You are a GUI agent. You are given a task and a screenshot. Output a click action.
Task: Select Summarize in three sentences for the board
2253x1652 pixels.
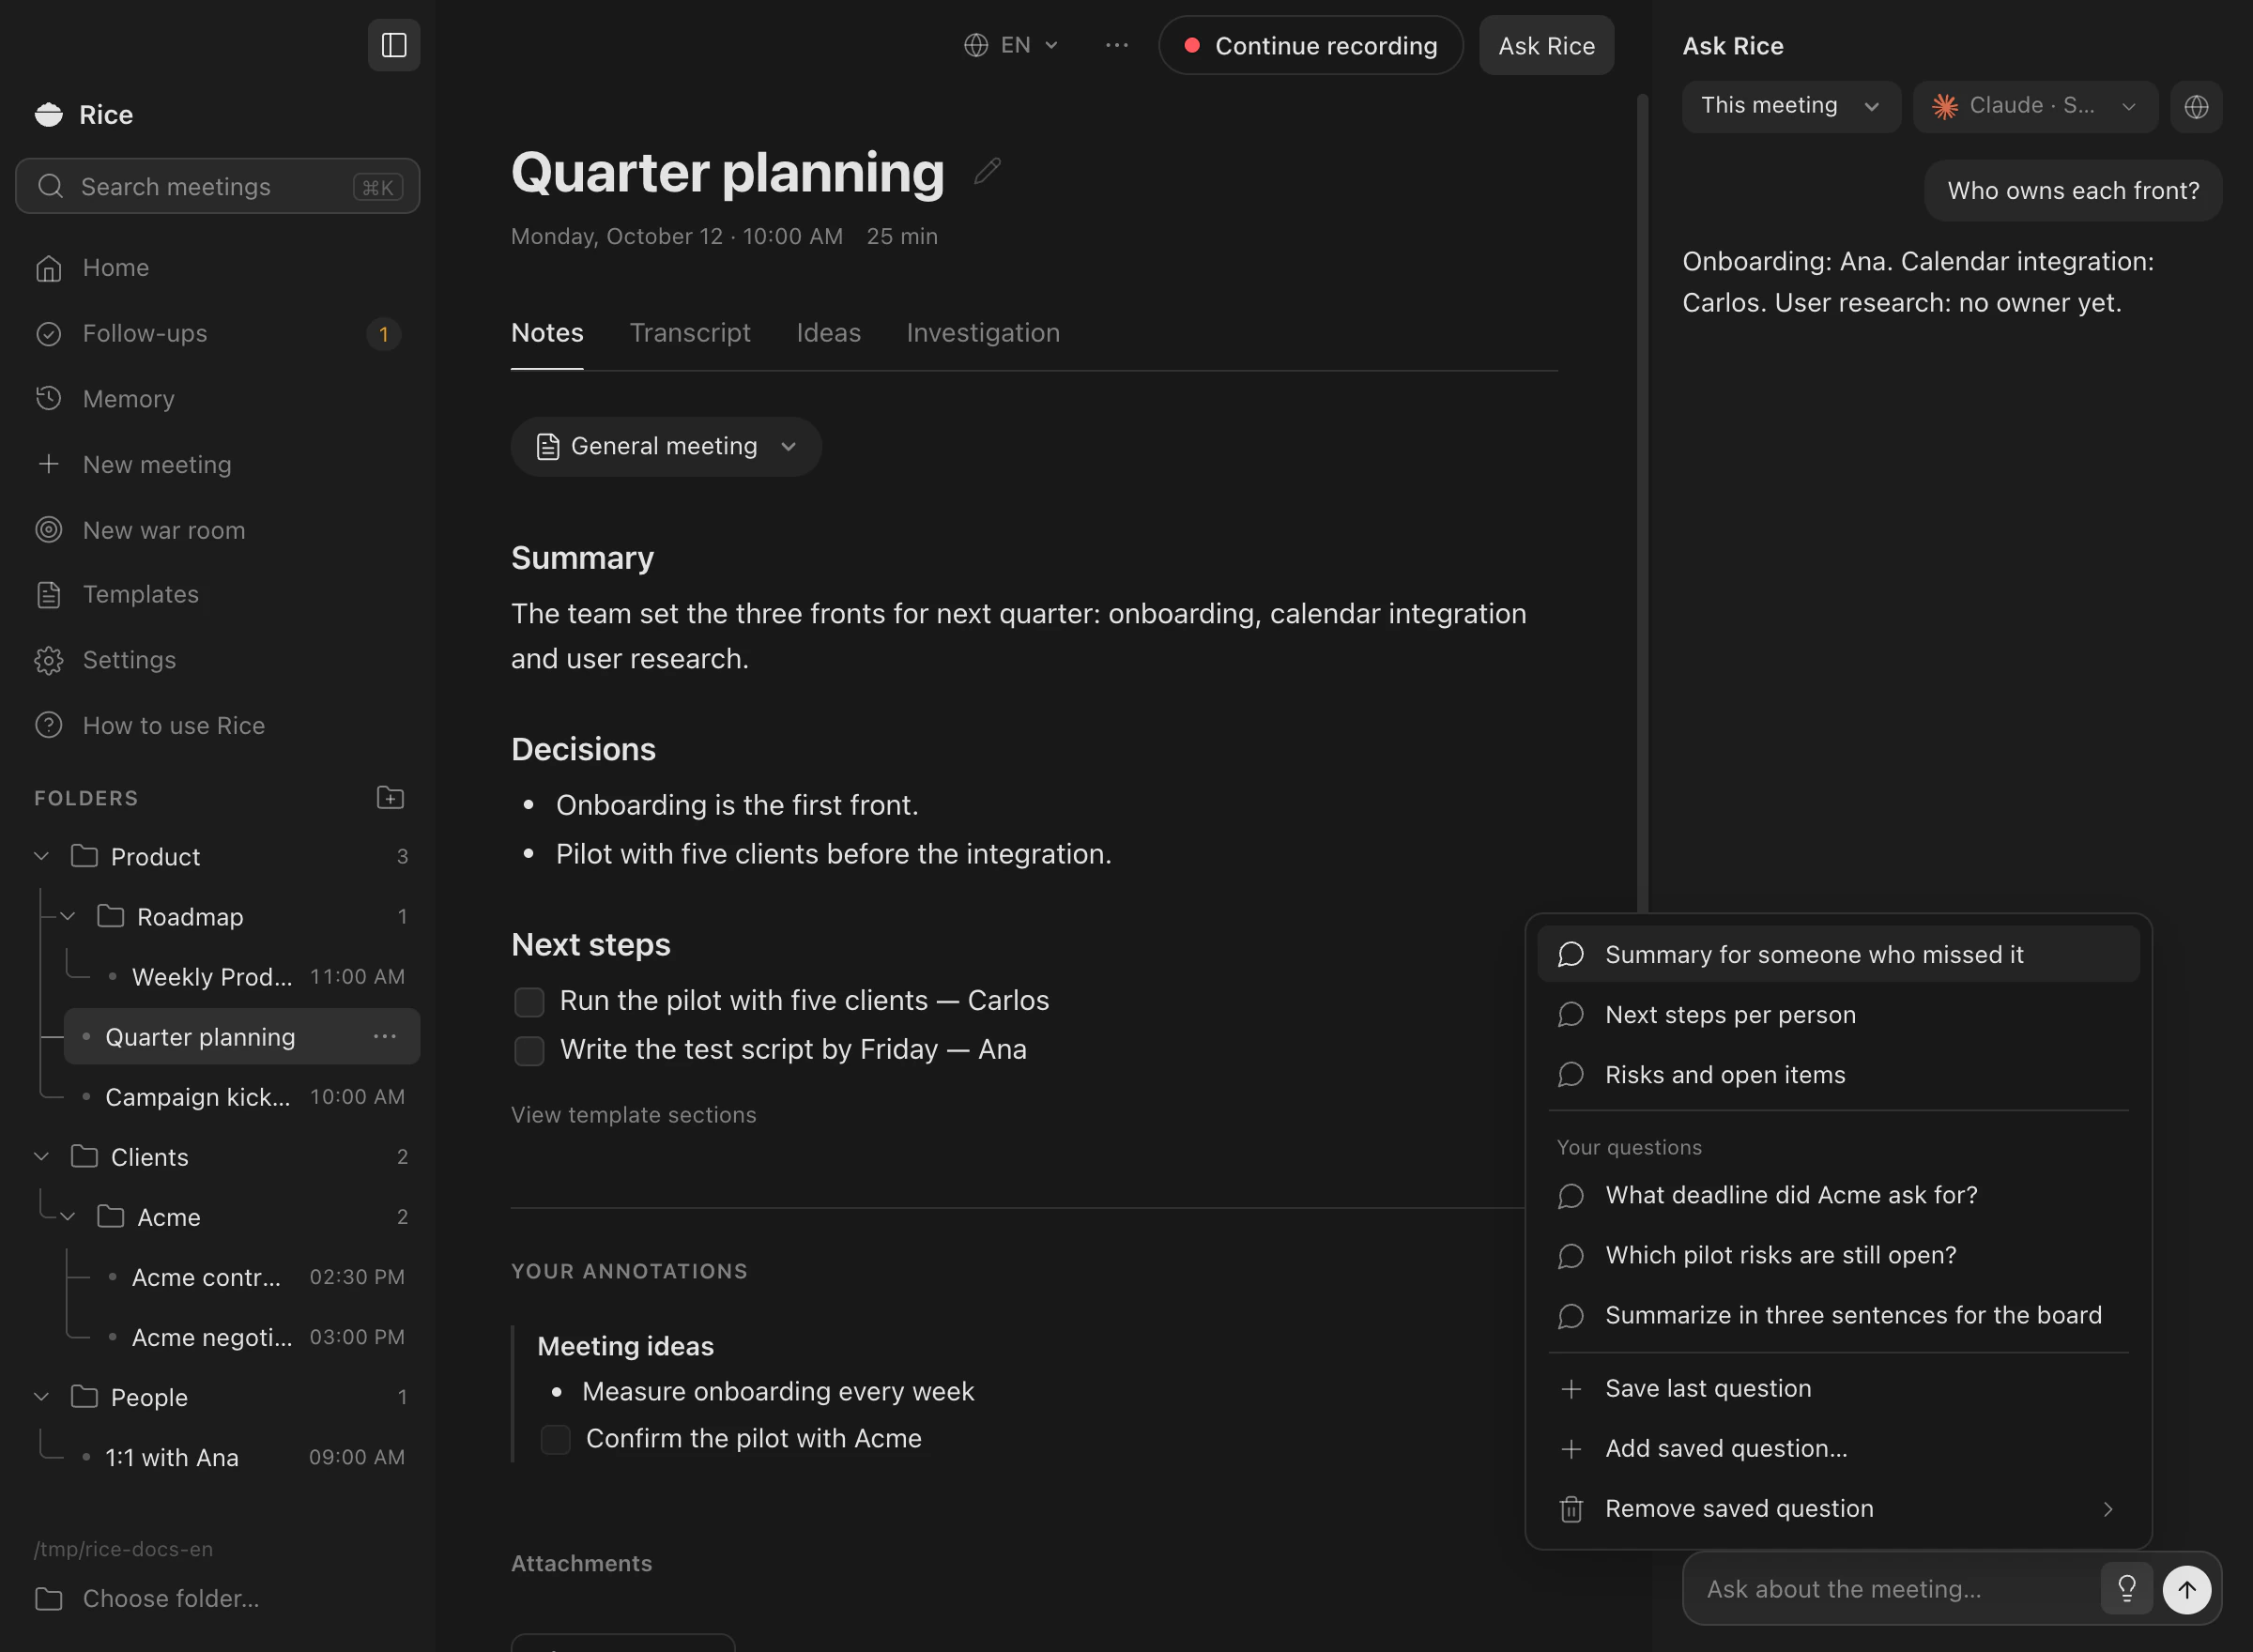[1838, 1315]
